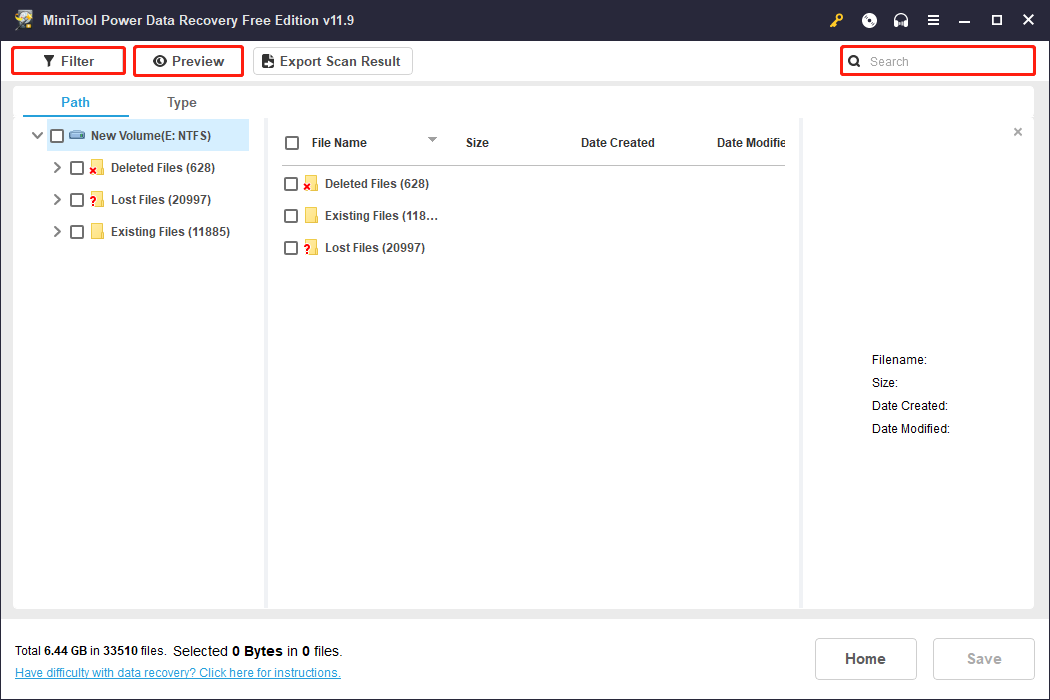Check Deleted Files (628) checkbox in file list
Image resolution: width=1050 pixels, height=700 pixels.
tap(291, 184)
